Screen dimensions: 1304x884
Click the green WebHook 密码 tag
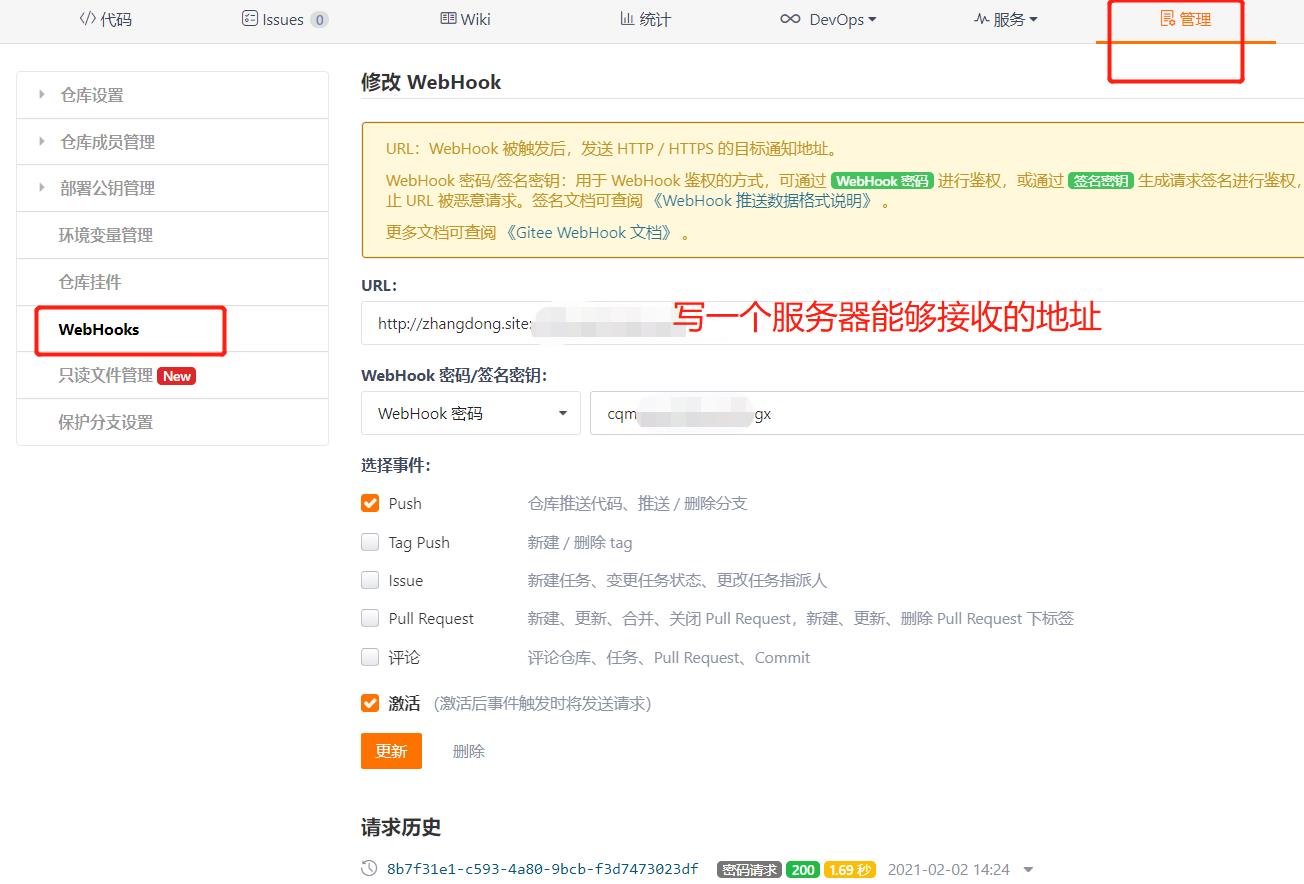point(883,181)
